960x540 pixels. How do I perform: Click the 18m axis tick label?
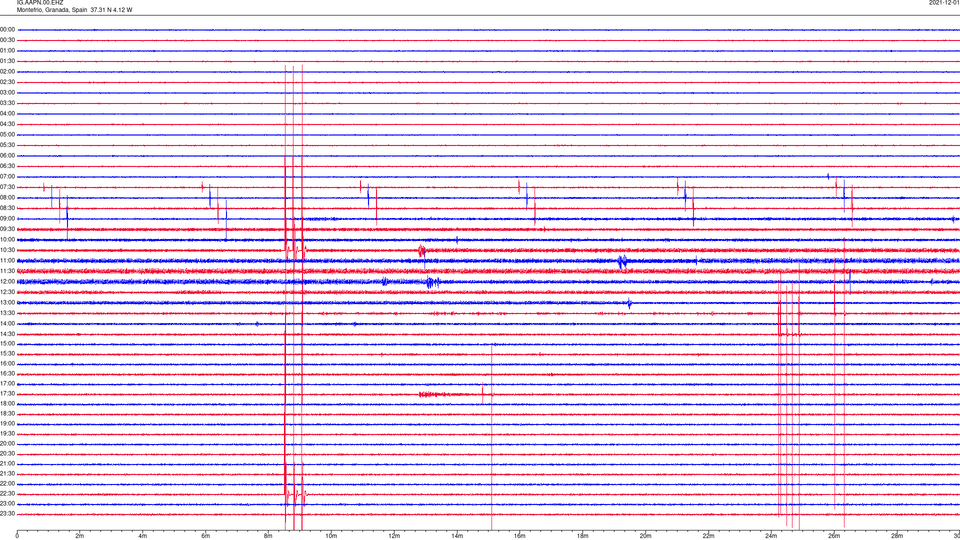(583, 536)
